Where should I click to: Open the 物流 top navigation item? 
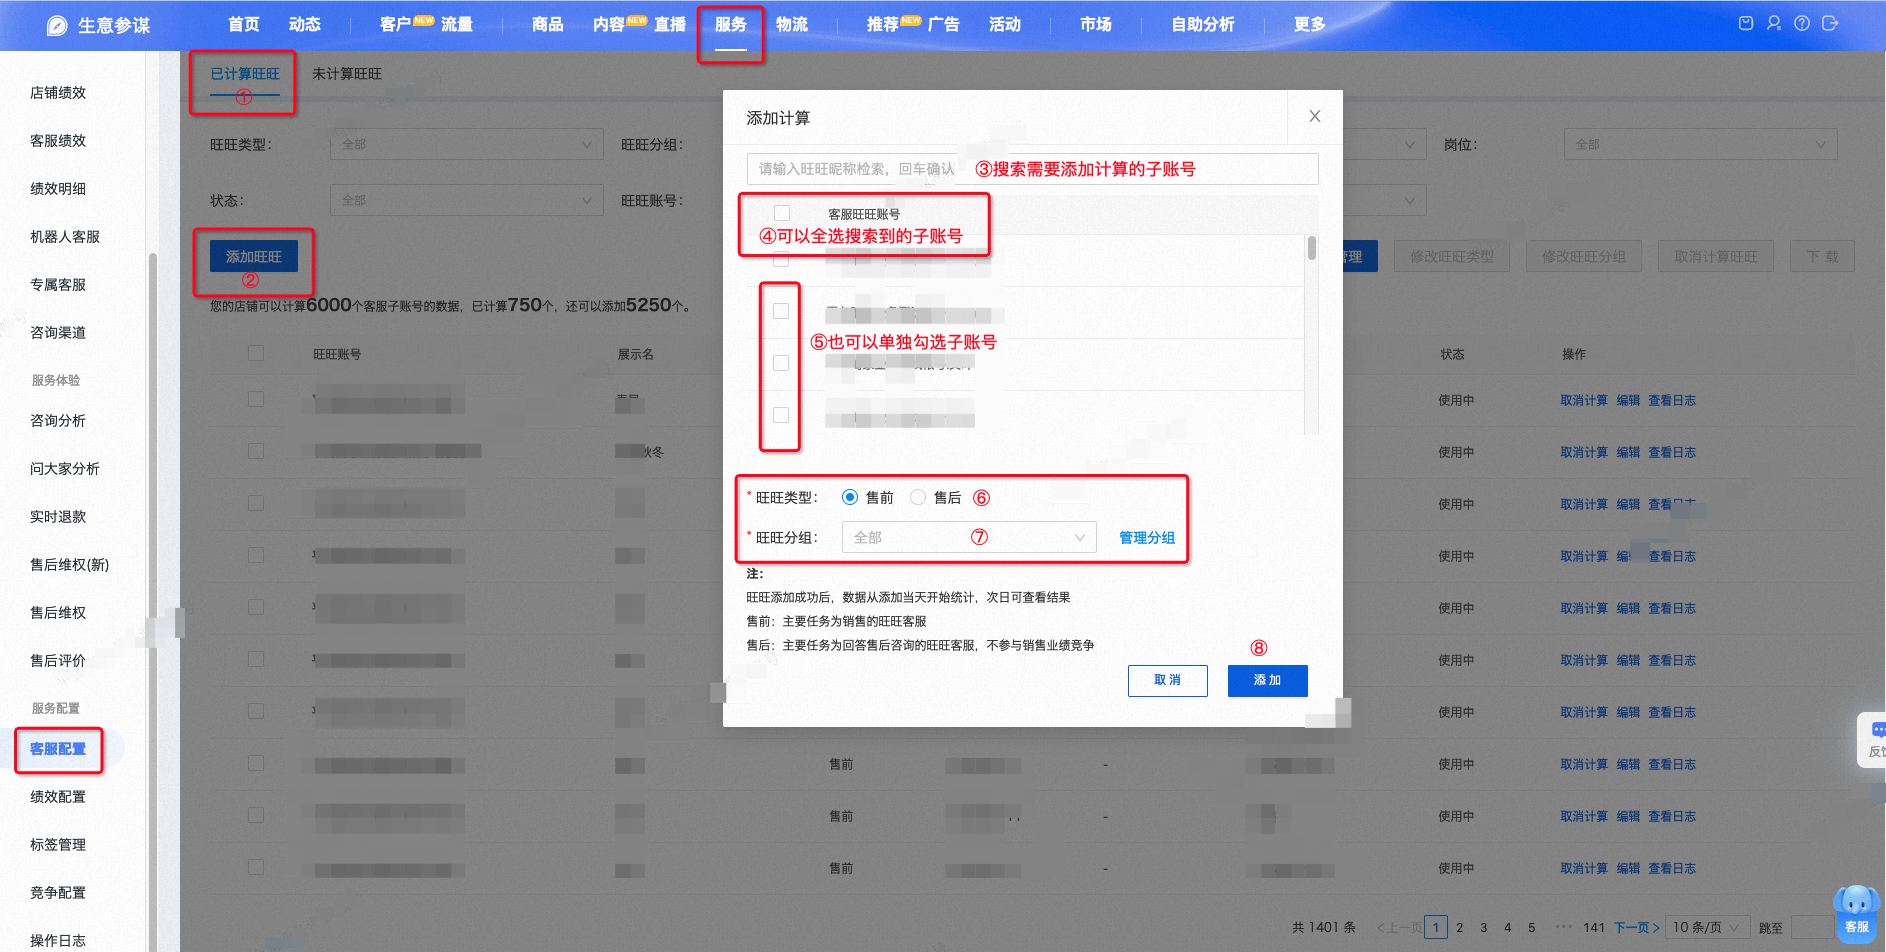[792, 25]
